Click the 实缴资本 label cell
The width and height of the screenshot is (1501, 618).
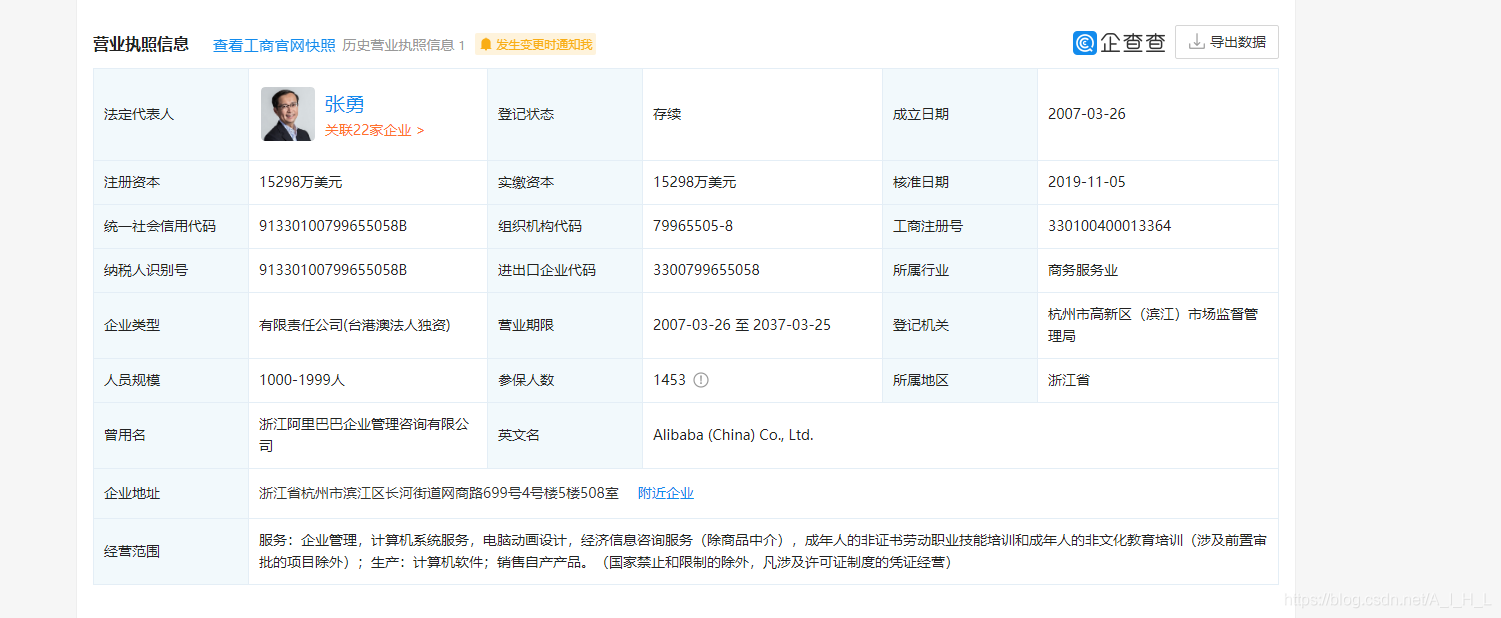(565, 182)
